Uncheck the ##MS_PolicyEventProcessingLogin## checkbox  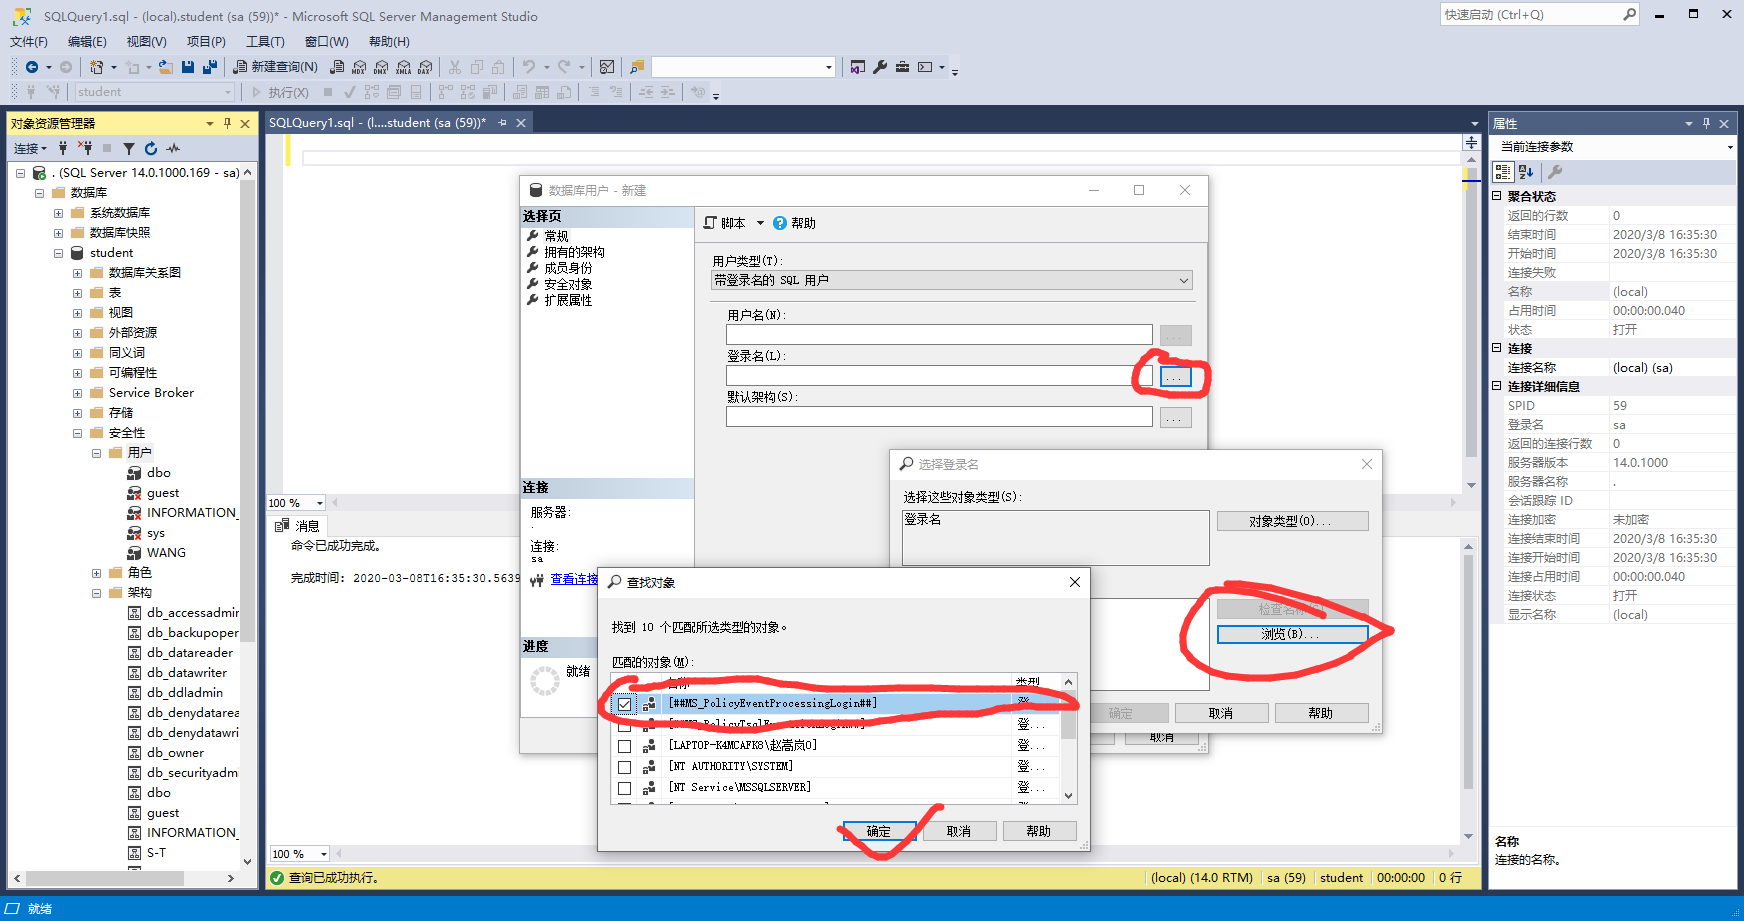click(x=624, y=704)
